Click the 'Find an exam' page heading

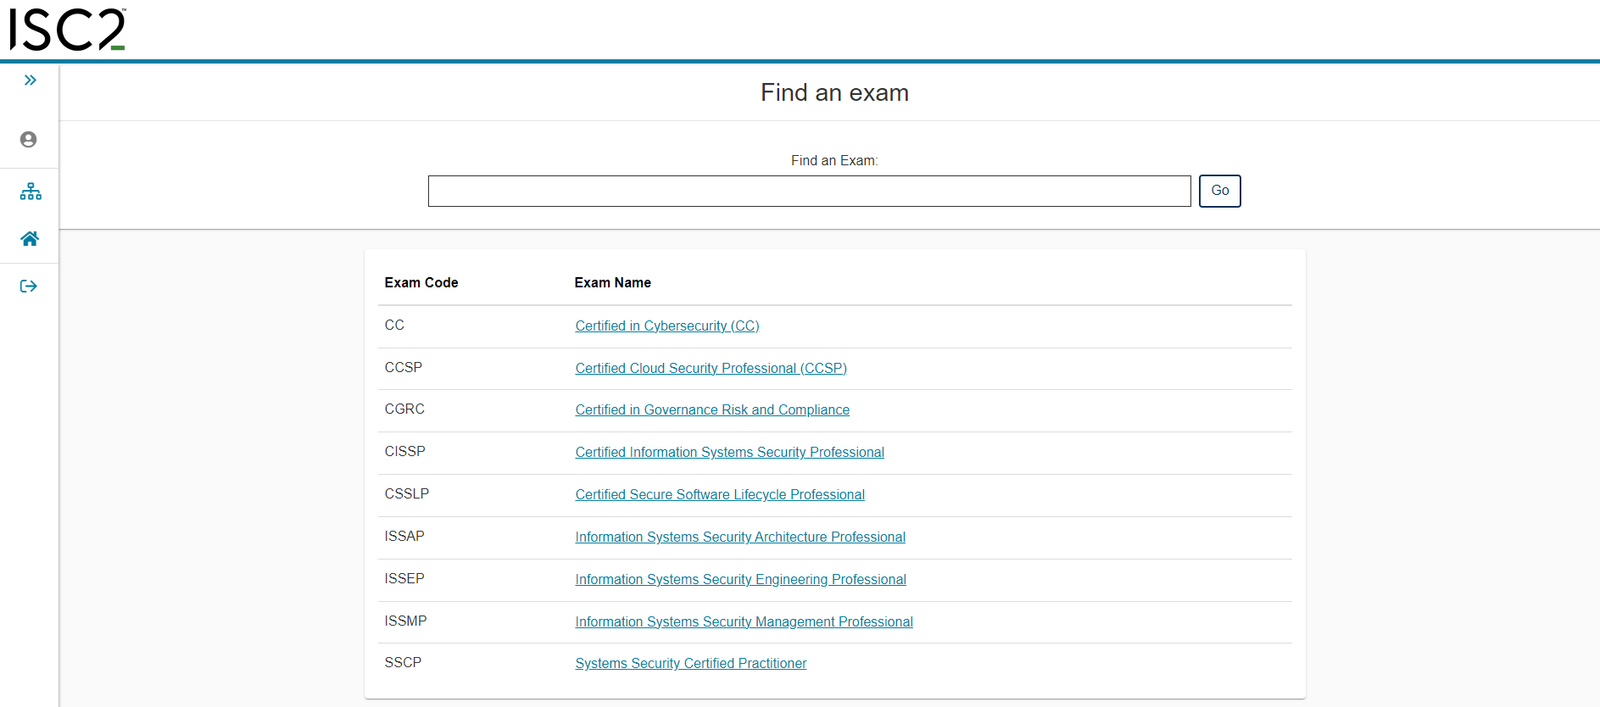click(x=835, y=93)
